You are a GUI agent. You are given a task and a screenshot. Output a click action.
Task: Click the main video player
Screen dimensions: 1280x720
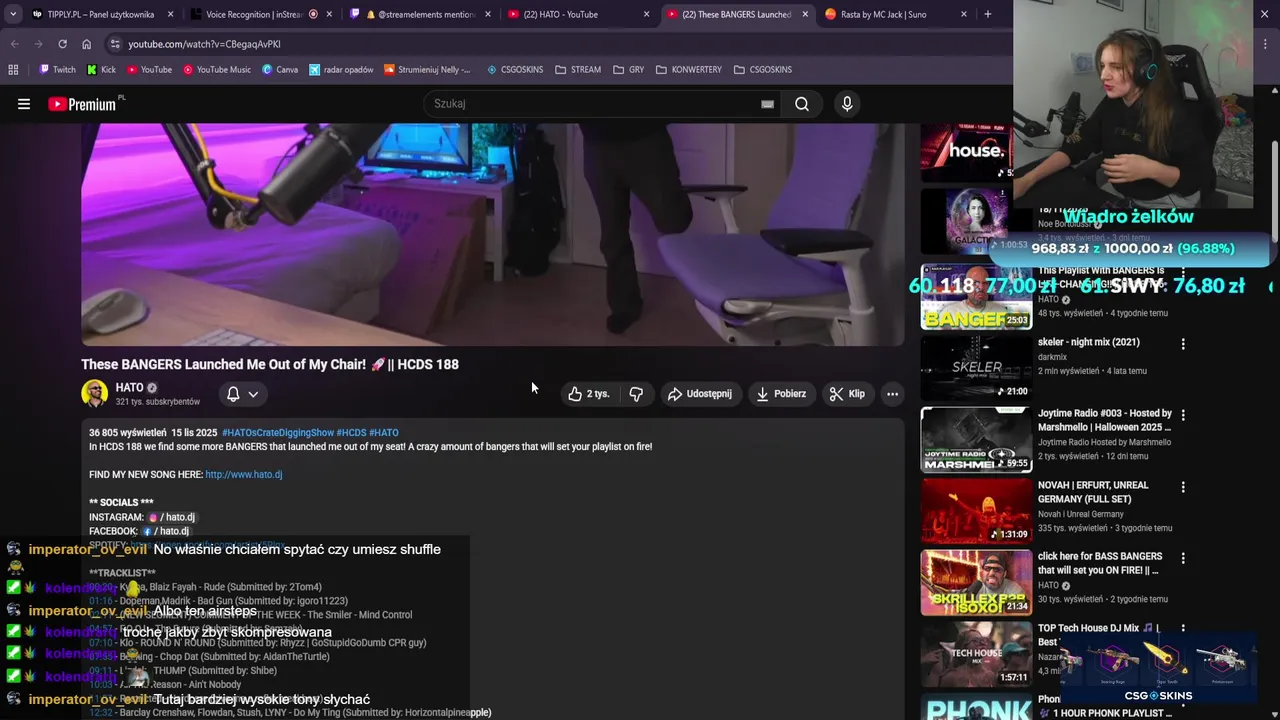pos(493,234)
